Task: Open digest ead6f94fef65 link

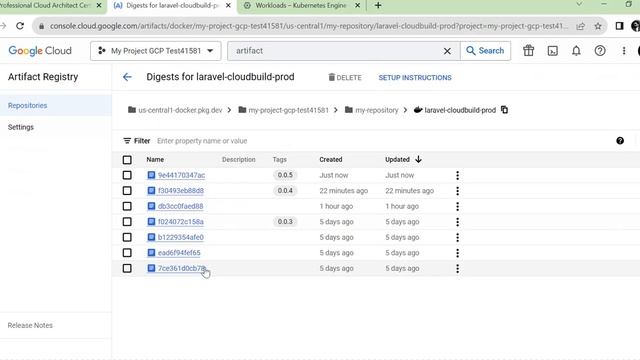Action: [x=179, y=253]
